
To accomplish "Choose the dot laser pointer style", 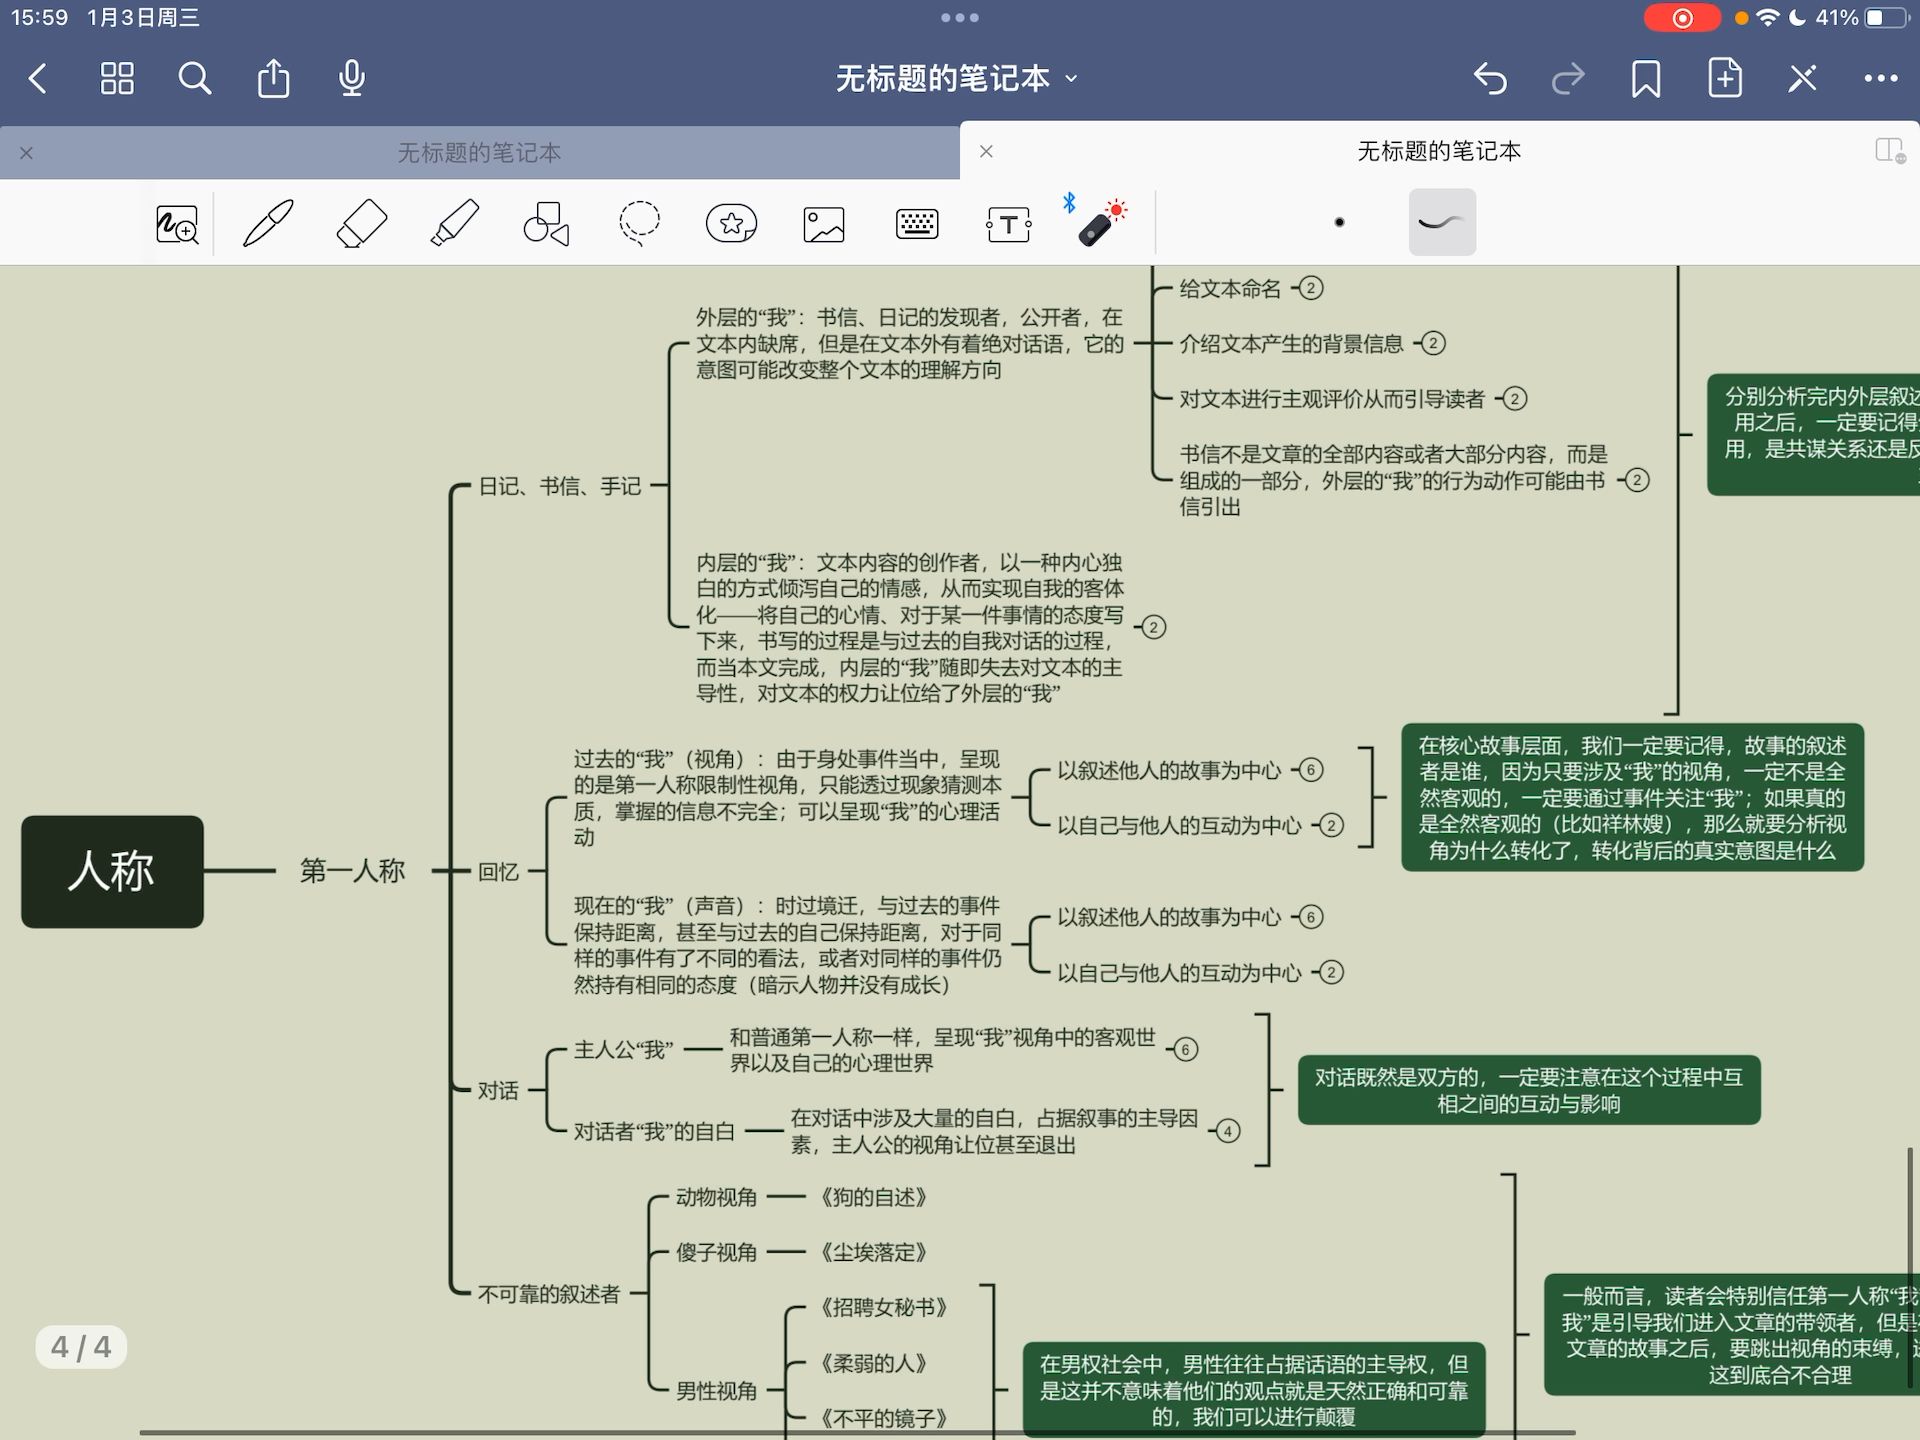I will [x=1339, y=222].
